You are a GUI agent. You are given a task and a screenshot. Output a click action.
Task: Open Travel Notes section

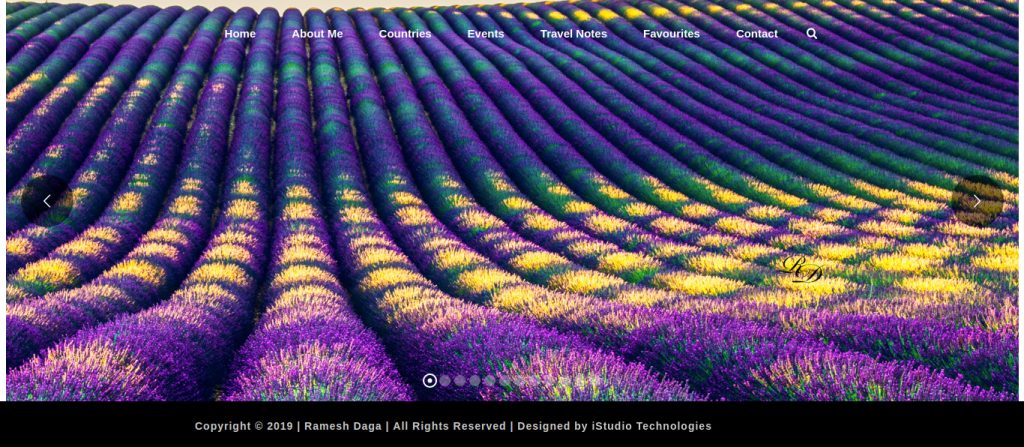[573, 34]
